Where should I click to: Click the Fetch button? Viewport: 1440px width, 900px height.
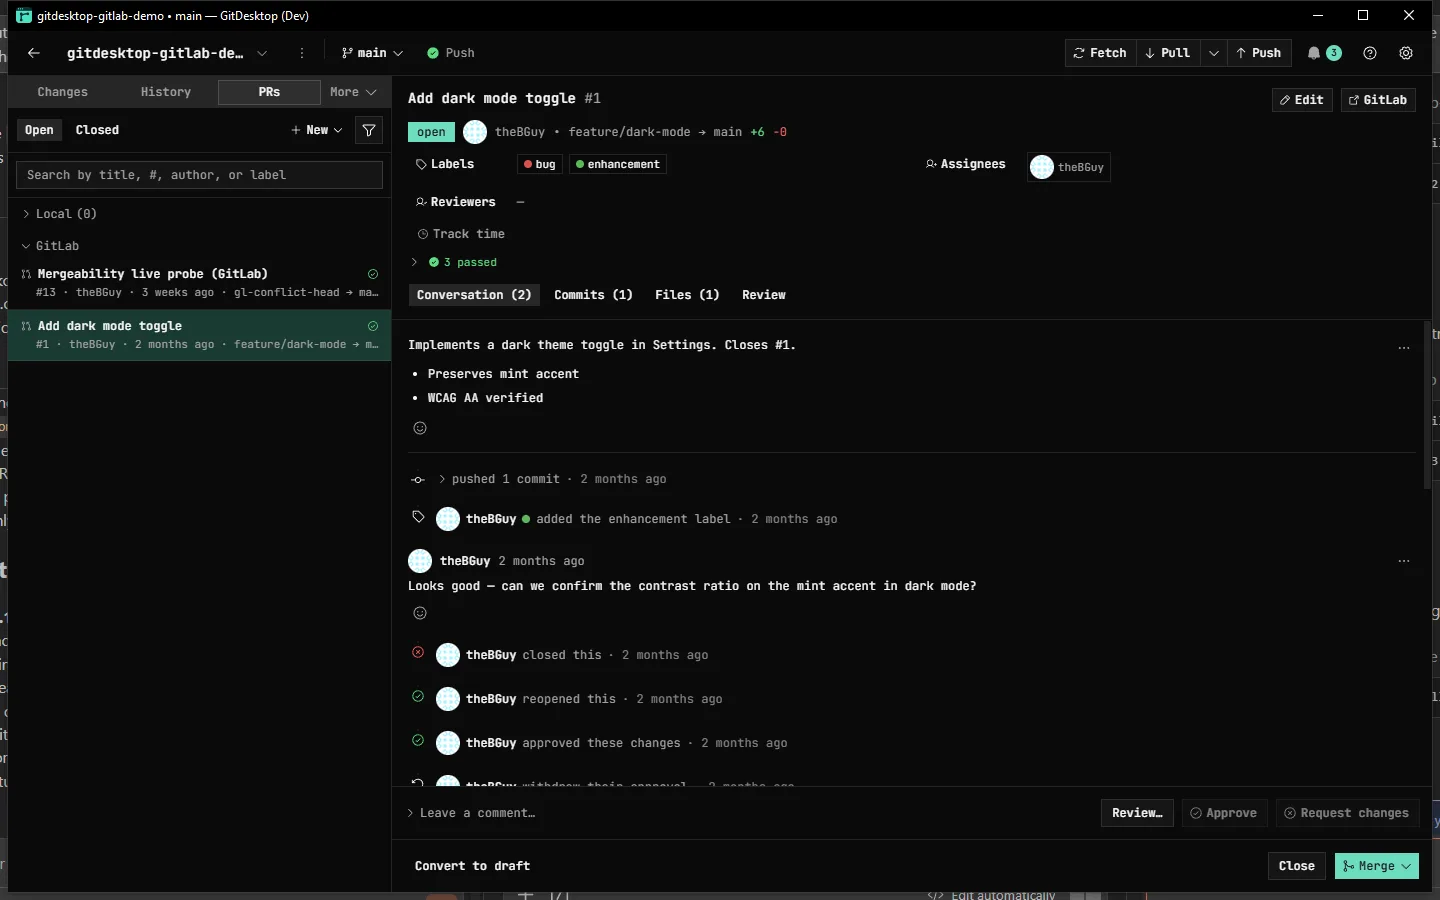pyautogui.click(x=1100, y=53)
